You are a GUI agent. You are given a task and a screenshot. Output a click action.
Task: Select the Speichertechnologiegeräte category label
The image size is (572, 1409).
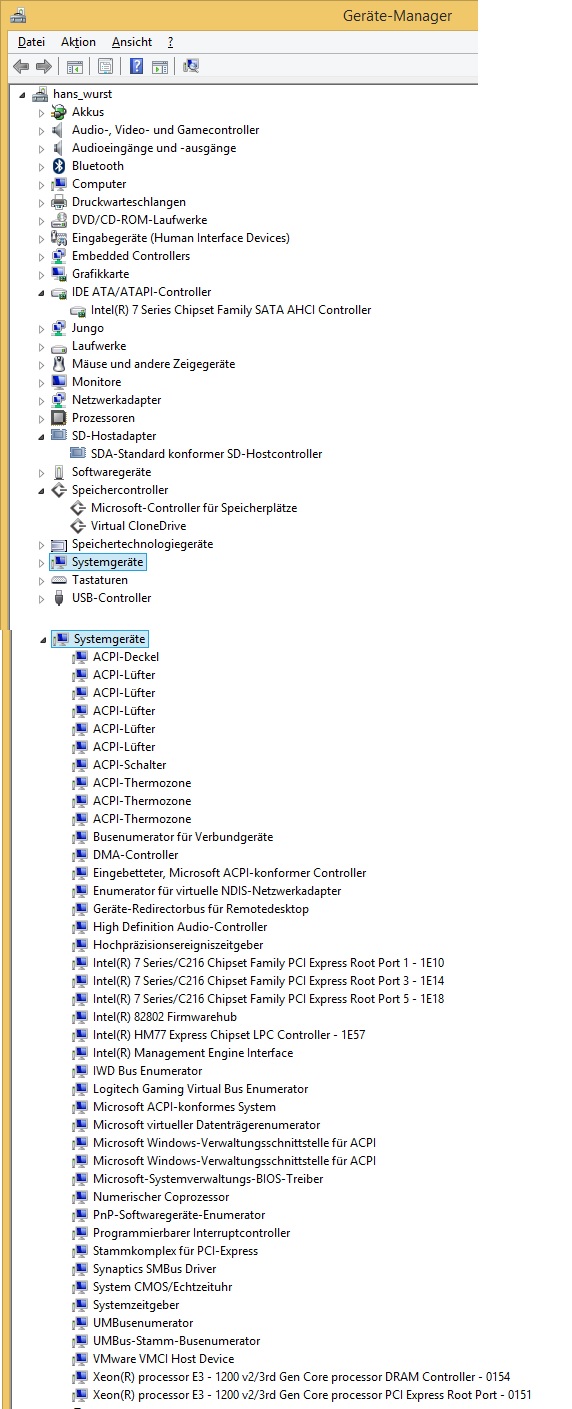pyautogui.click(x=142, y=544)
